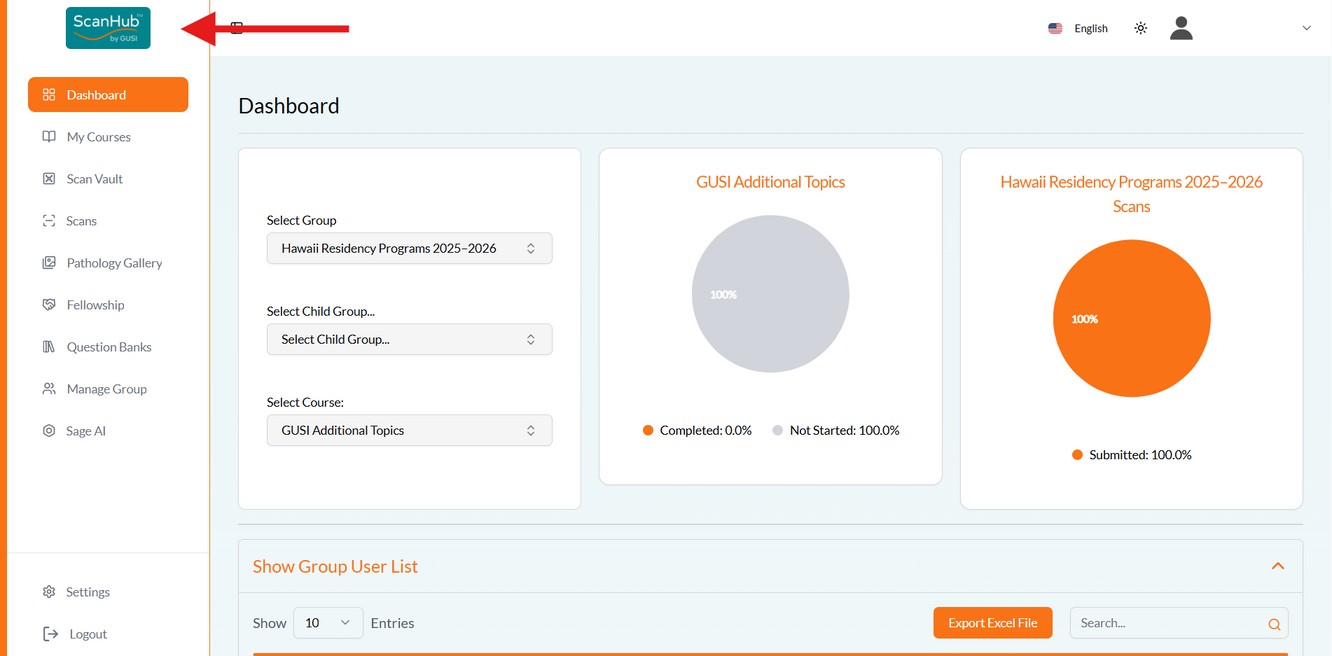Click the Settings gear icon

tap(49, 592)
